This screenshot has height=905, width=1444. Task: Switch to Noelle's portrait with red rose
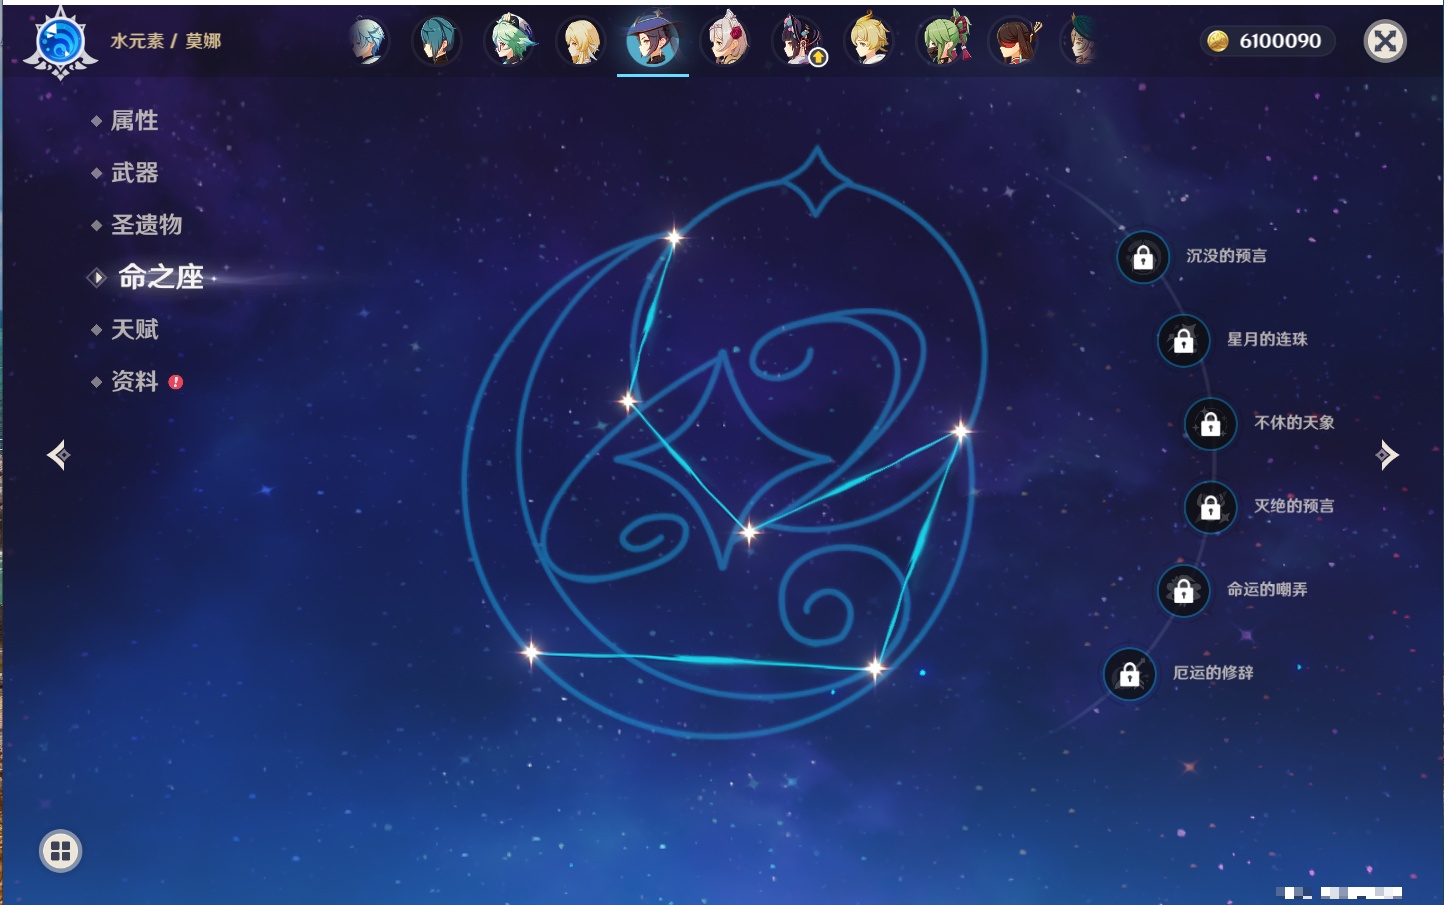(726, 42)
